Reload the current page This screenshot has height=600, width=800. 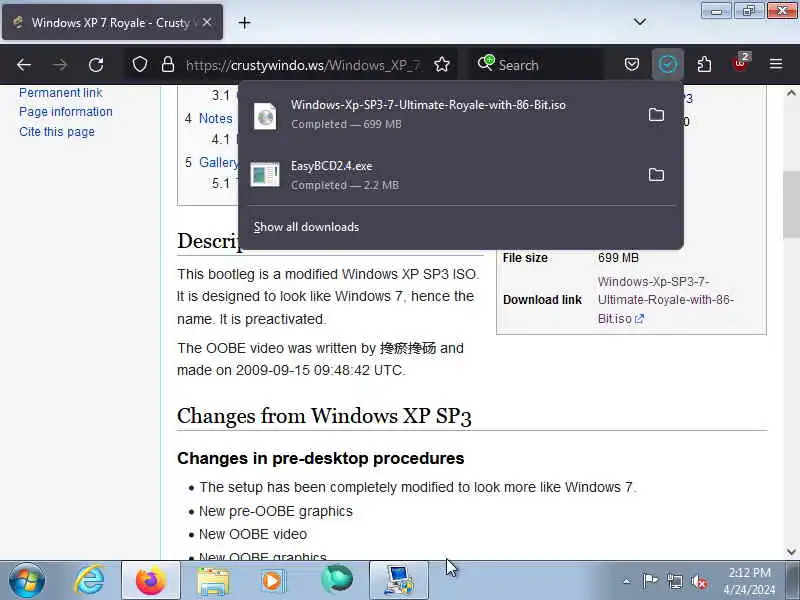pos(96,65)
